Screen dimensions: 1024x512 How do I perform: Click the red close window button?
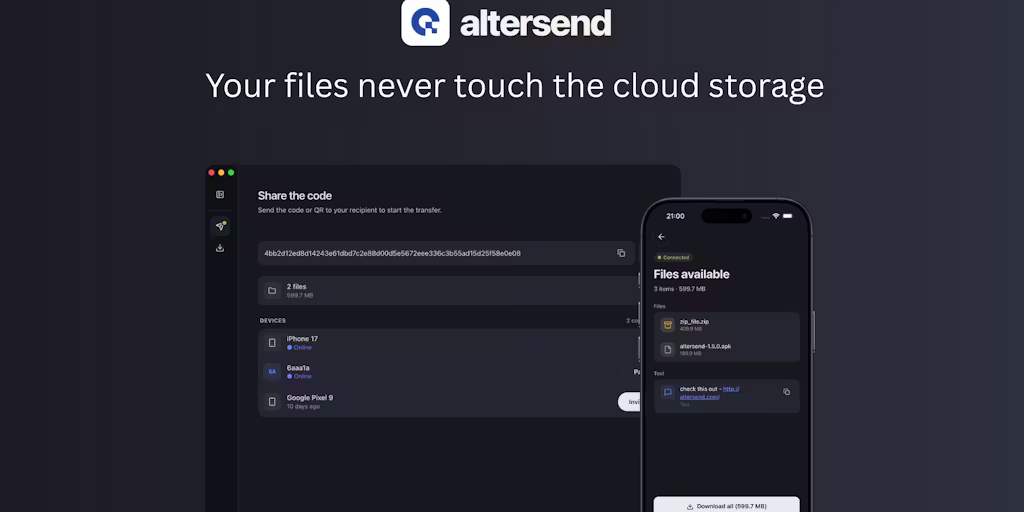click(x=211, y=172)
